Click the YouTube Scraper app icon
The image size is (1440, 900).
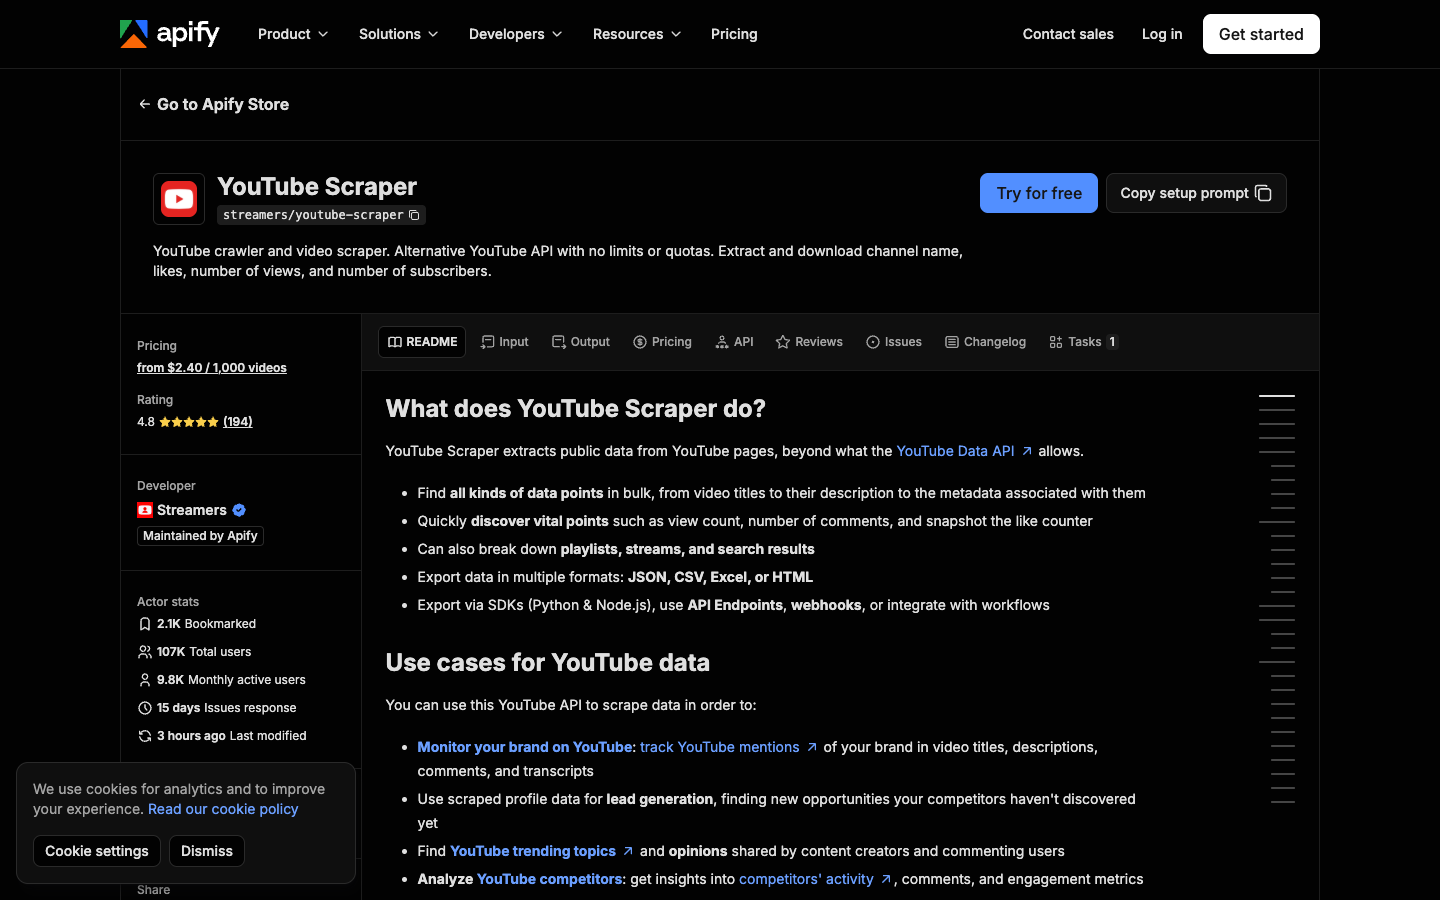click(x=179, y=199)
